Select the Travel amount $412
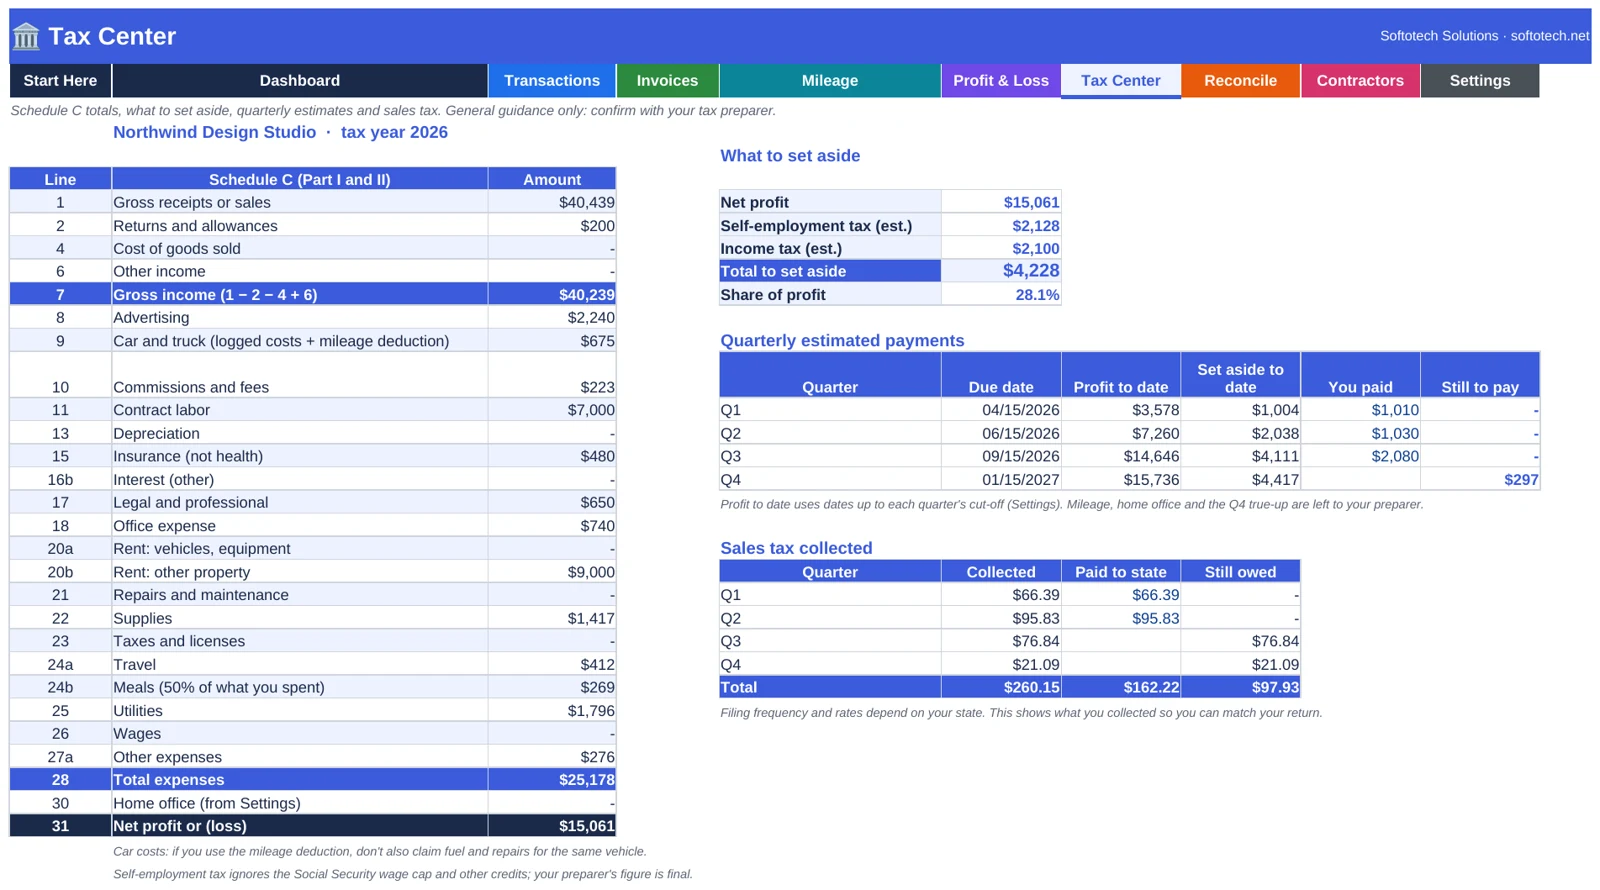Viewport: 1600px width, 890px height. coord(552,665)
